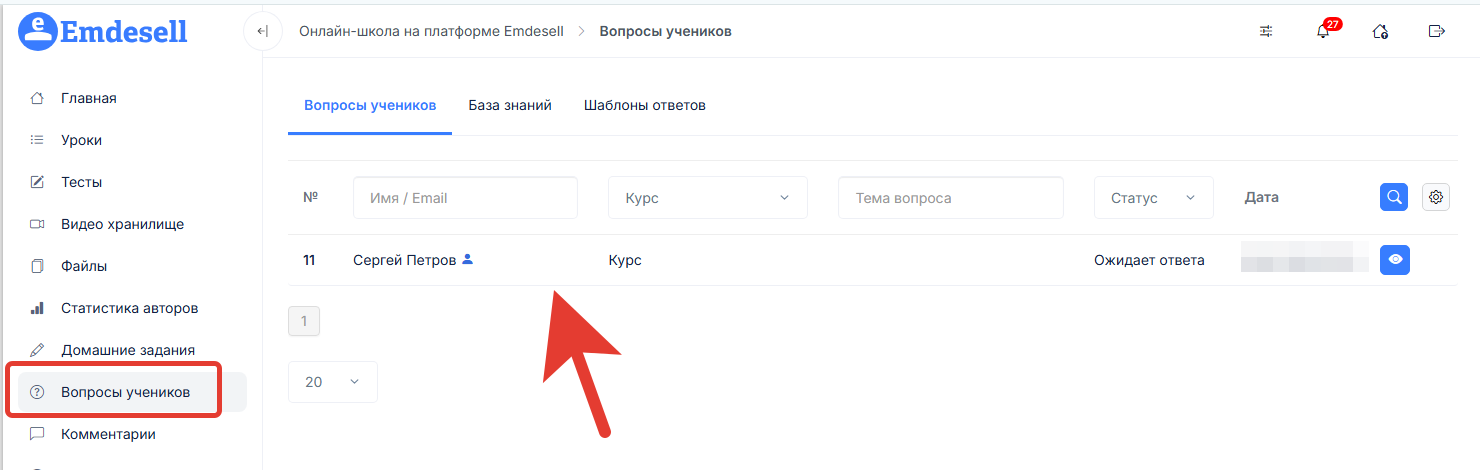Expand the Курс filter dropdown
The width and height of the screenshot is (1480, 470).
(707, 198)
